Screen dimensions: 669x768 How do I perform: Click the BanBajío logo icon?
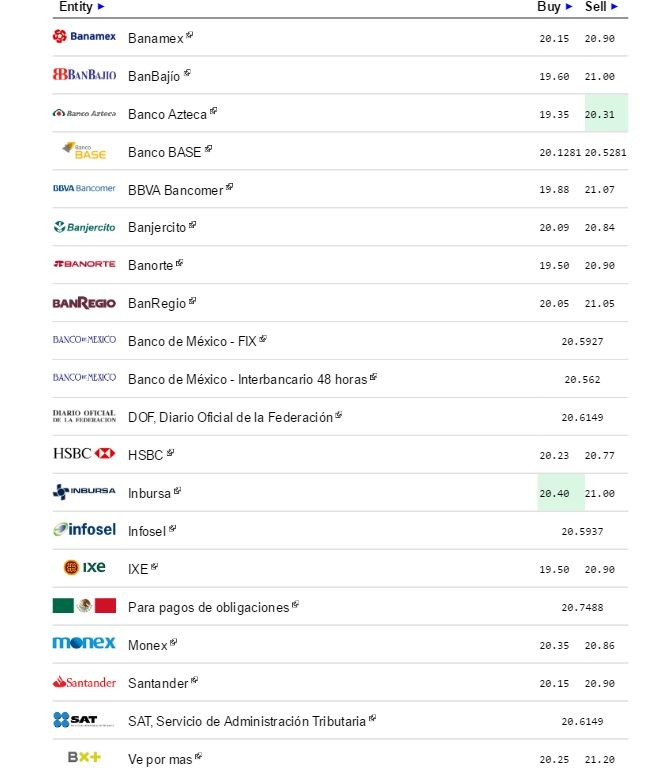(x=84, y=75)
